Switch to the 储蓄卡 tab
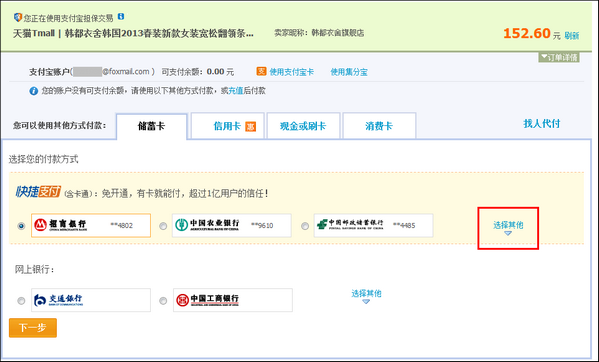 (152, 126)
